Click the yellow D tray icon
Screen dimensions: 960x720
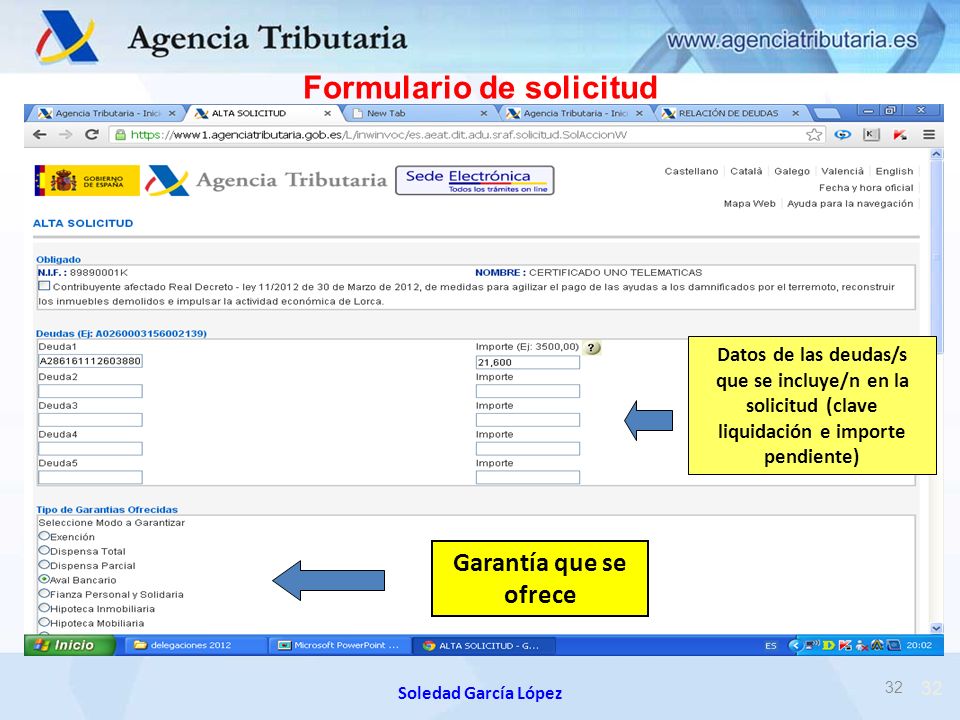pyautogui.click(x=828, y=645)
